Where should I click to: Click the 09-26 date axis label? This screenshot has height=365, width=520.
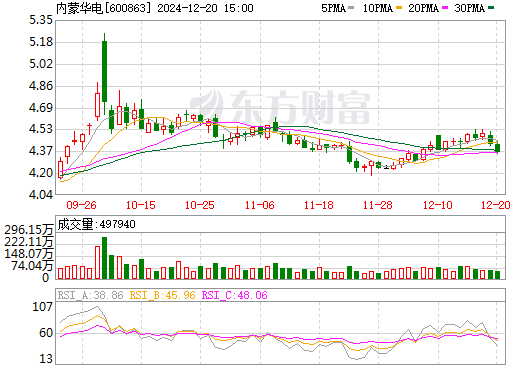pyautogui.click(x=81, y=205)
